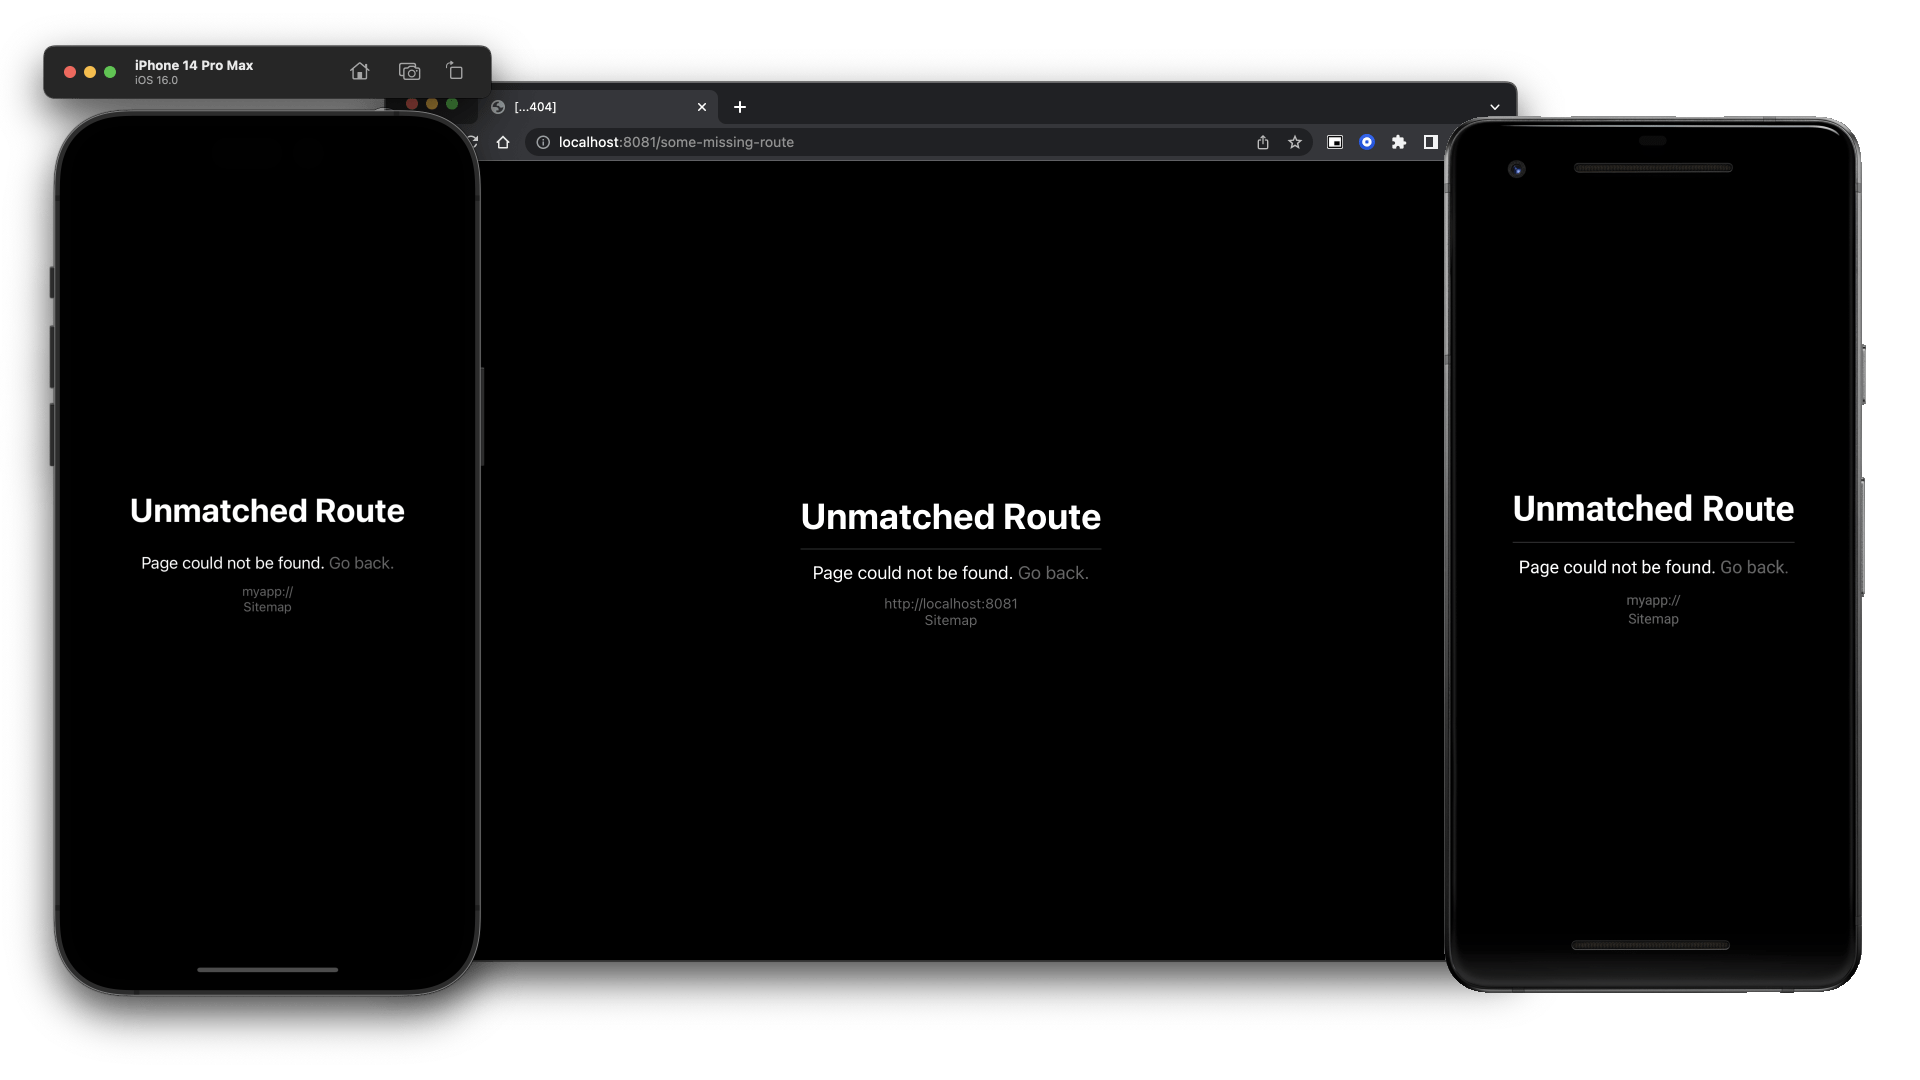
Task: Click the iPhone home indicator bar
Action: tap(267, 969)
